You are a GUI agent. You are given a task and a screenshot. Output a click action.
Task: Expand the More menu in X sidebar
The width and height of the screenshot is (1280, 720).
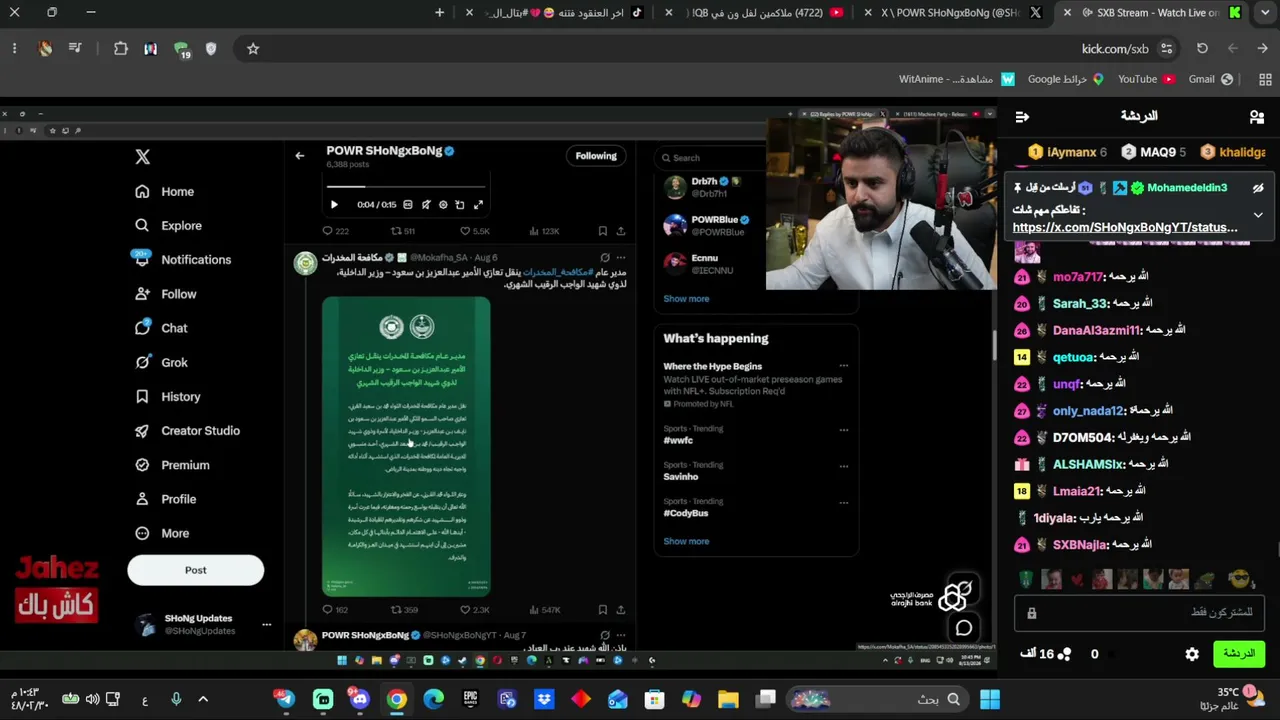pos(162,533)
